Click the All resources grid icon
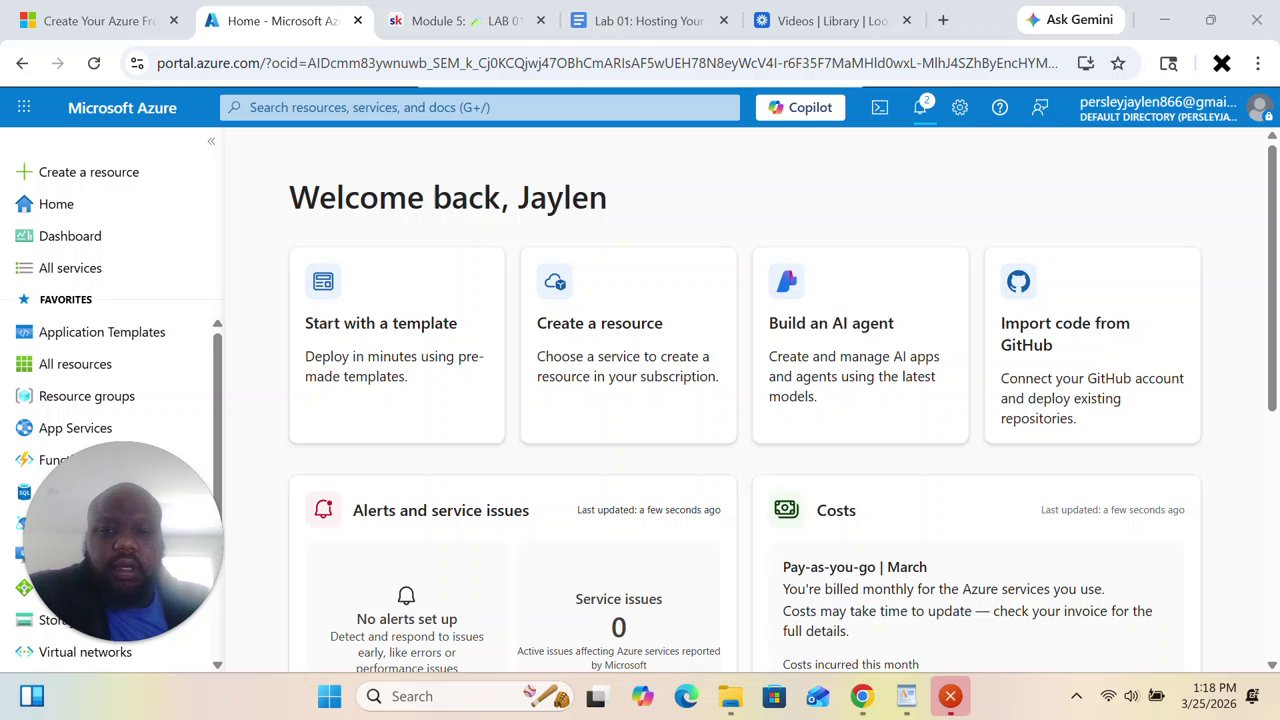Screen dimensions: 1280x720 24,364
